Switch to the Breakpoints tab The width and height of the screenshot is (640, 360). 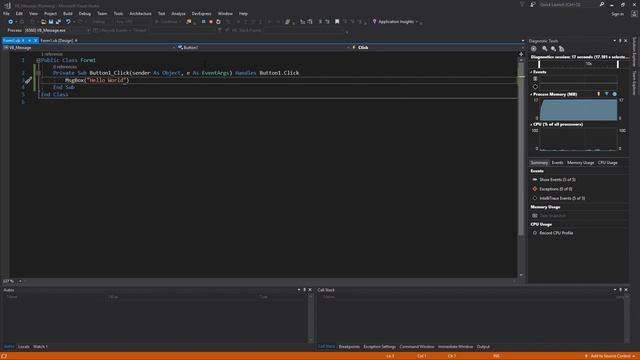[x=349, y=347]
